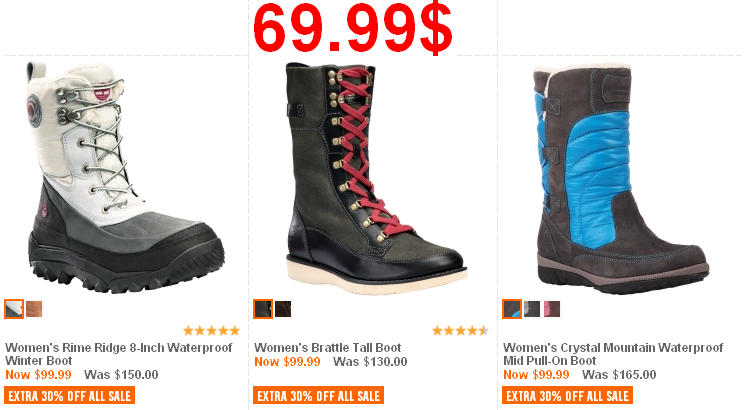
Task: Open the white Rime Ridge winter boot image
Action: click(x=125, y=177)
